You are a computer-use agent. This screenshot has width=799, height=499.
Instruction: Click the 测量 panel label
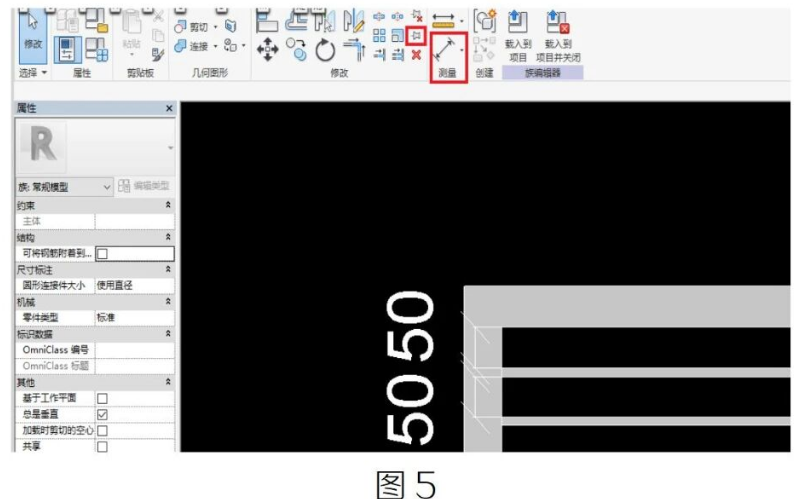pos(447,73)
